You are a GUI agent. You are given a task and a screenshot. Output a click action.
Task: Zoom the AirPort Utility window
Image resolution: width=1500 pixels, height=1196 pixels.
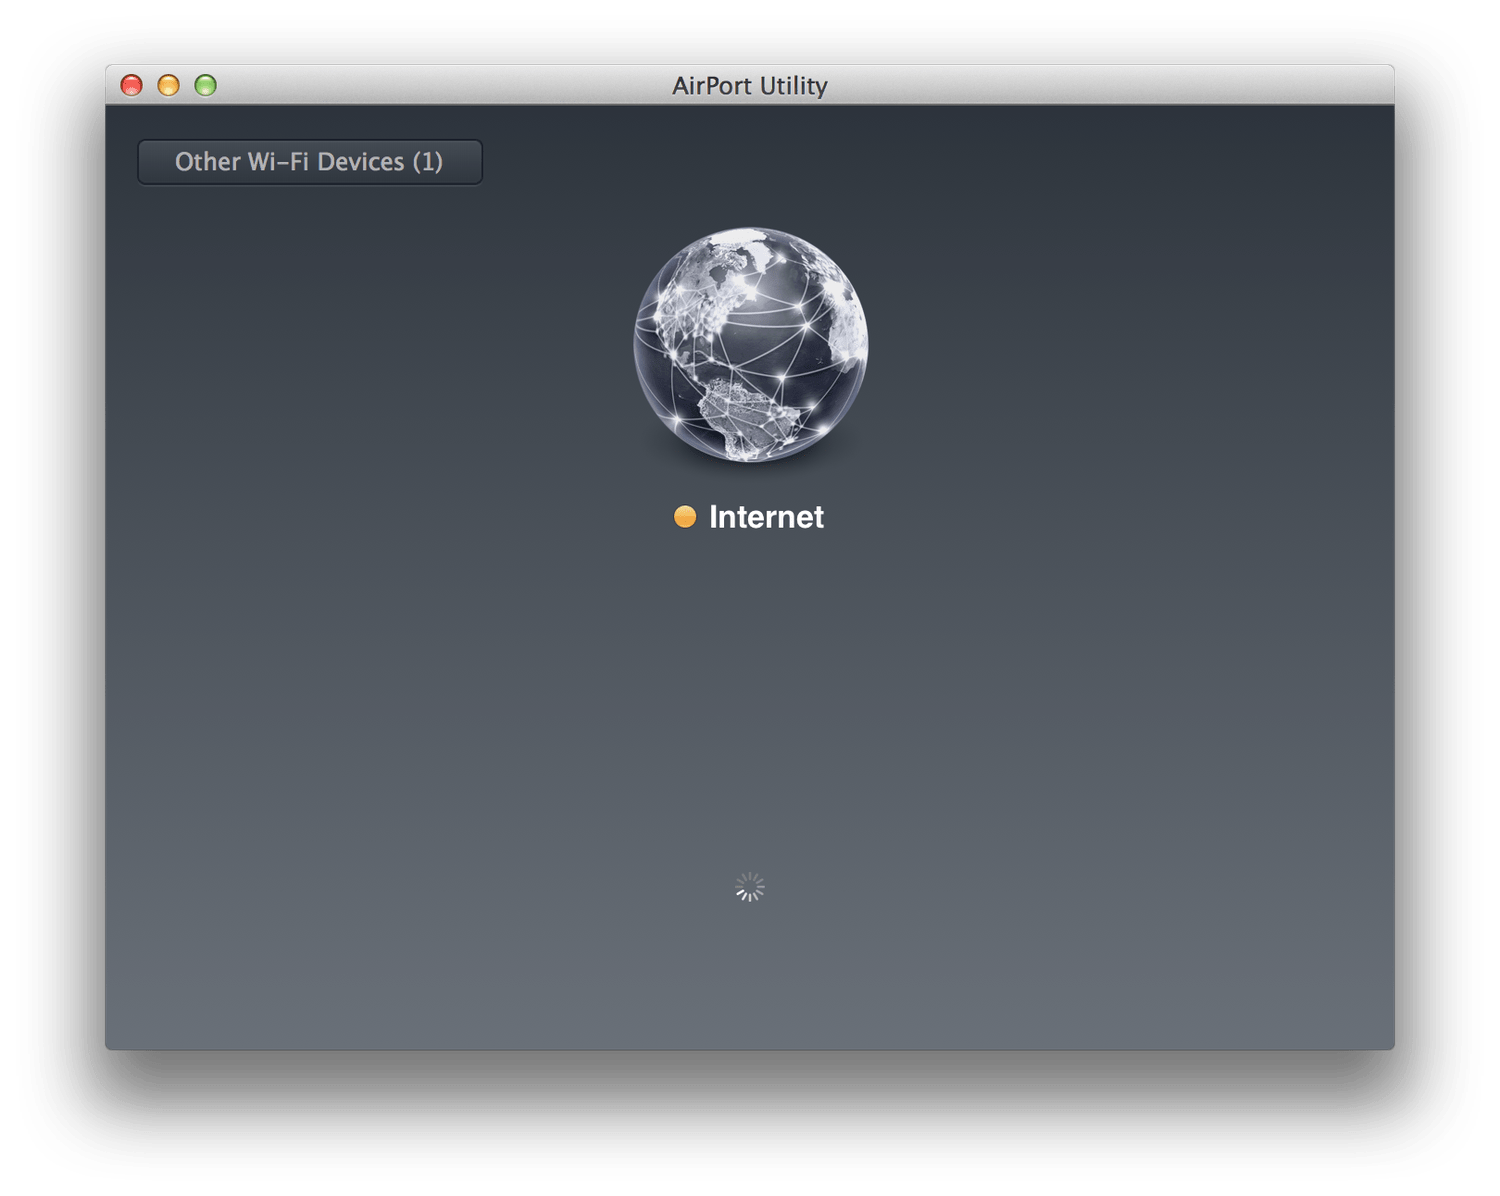coord(205,85)
